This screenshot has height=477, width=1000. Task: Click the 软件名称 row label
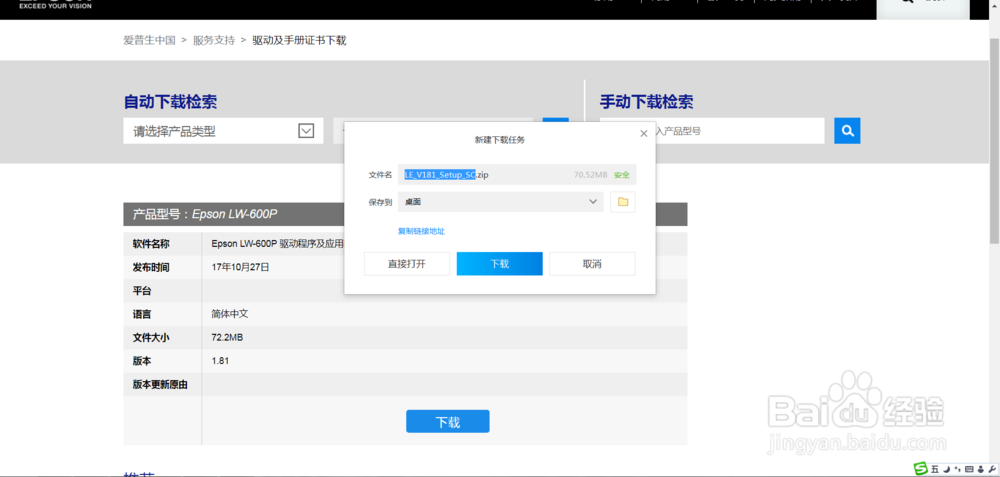click(151, 244)
